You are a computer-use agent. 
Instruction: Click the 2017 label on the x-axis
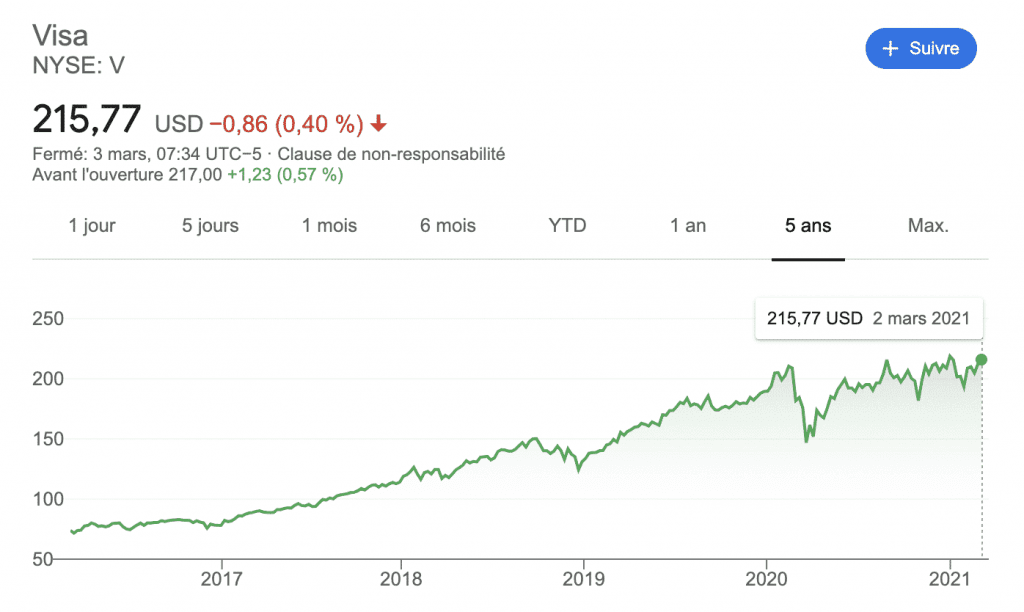(x=221, y=579)
